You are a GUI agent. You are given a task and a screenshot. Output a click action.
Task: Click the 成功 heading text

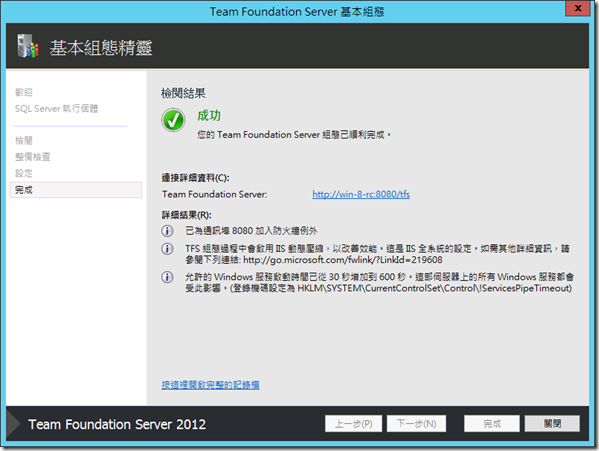point(209,116)
